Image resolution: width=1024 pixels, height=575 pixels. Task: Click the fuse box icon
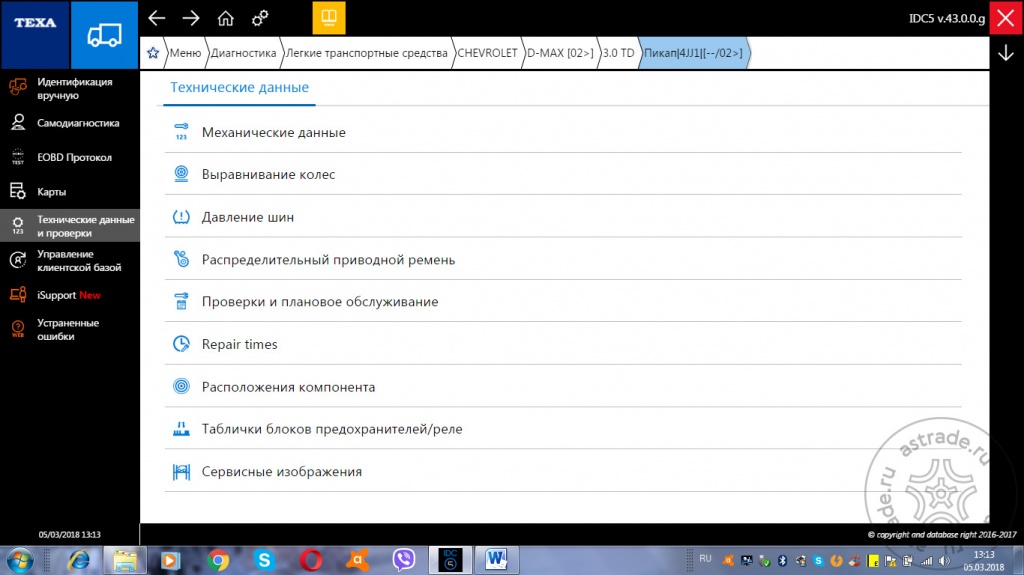click(x=181, y=429)
